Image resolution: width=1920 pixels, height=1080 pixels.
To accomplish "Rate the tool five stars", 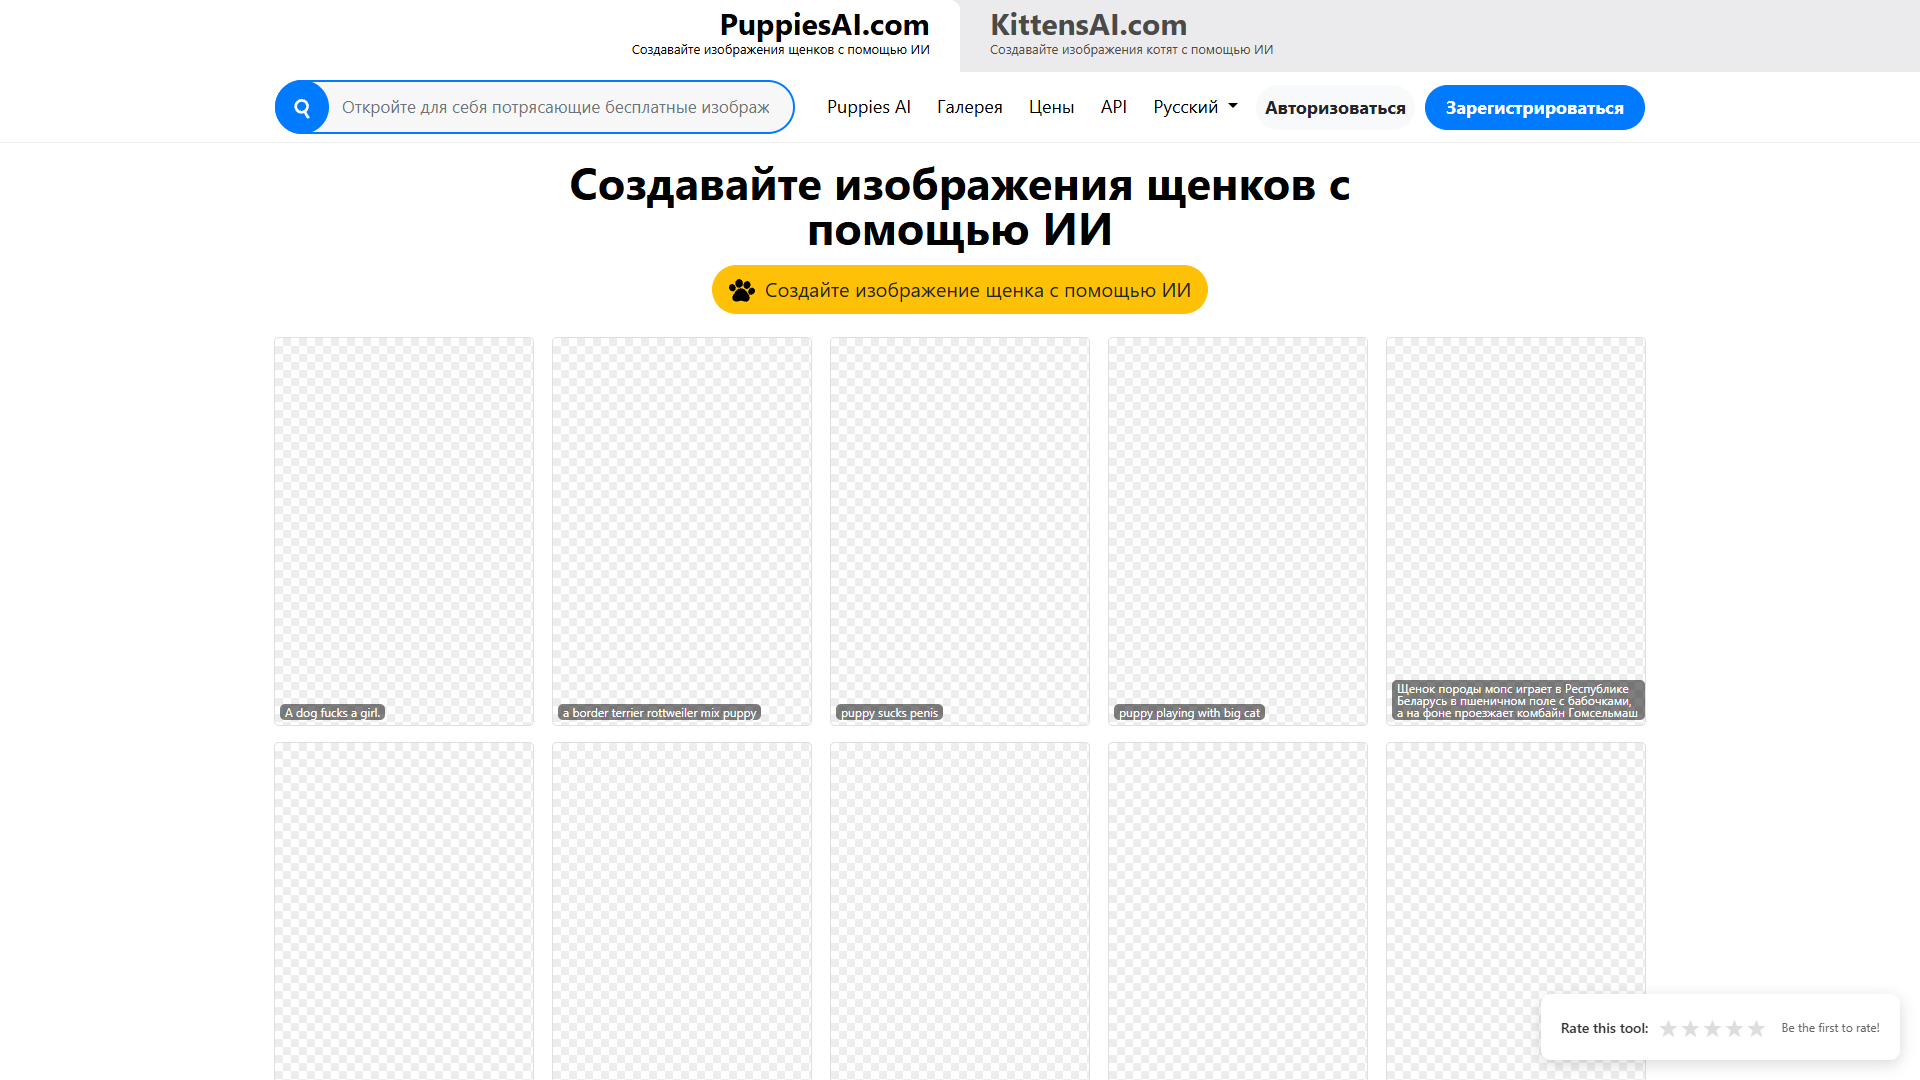I will [1756, 1028].
